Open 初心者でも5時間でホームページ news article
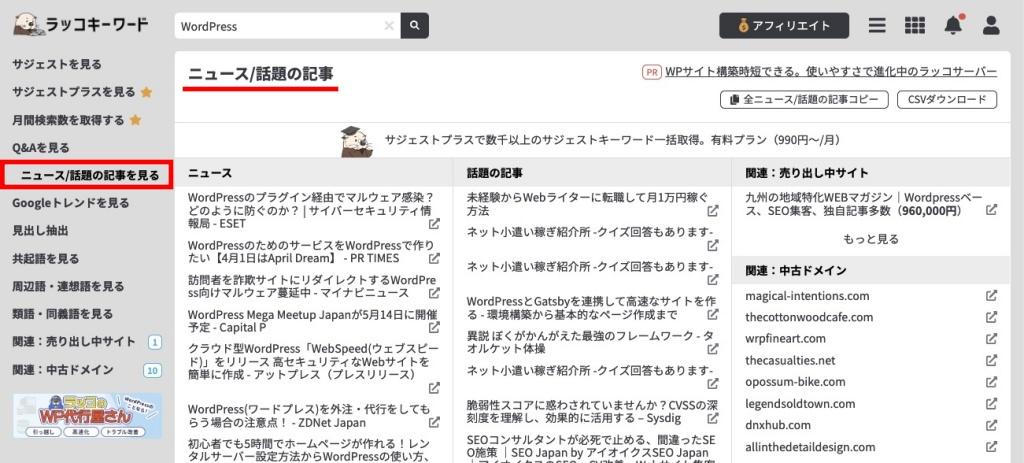 point(308,450)
